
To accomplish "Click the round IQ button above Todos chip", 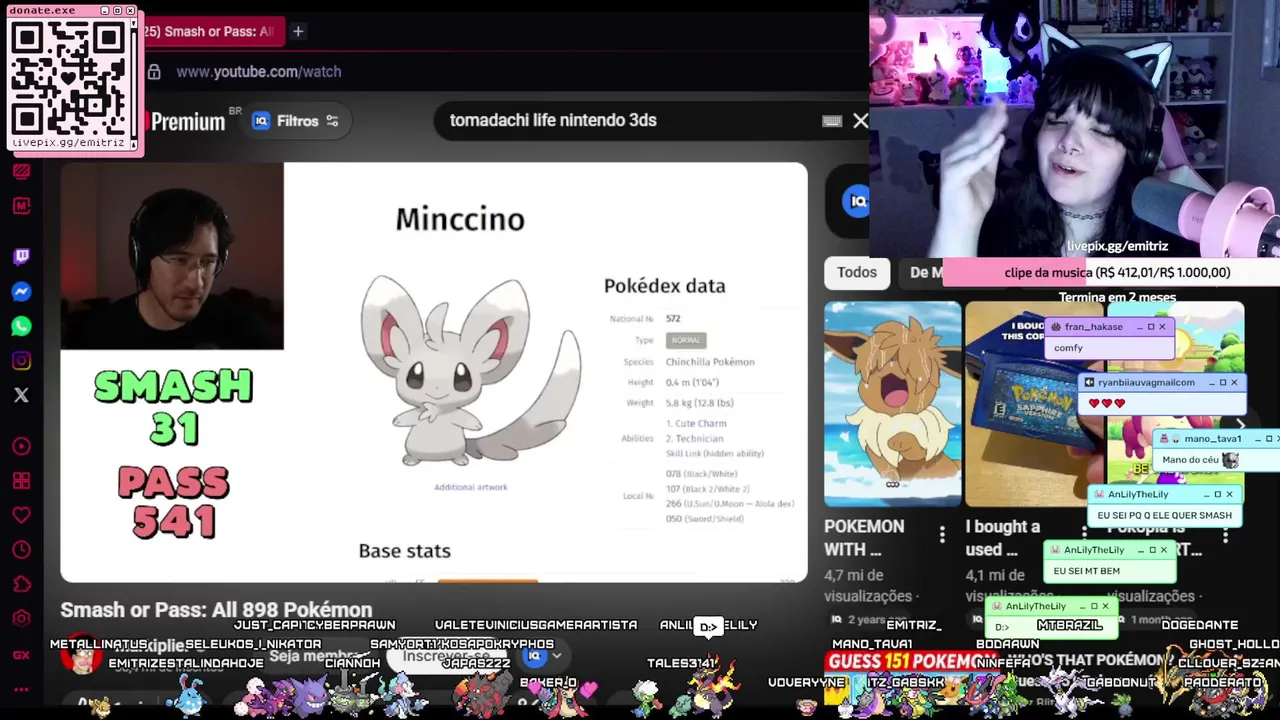I will coord(856,201).
